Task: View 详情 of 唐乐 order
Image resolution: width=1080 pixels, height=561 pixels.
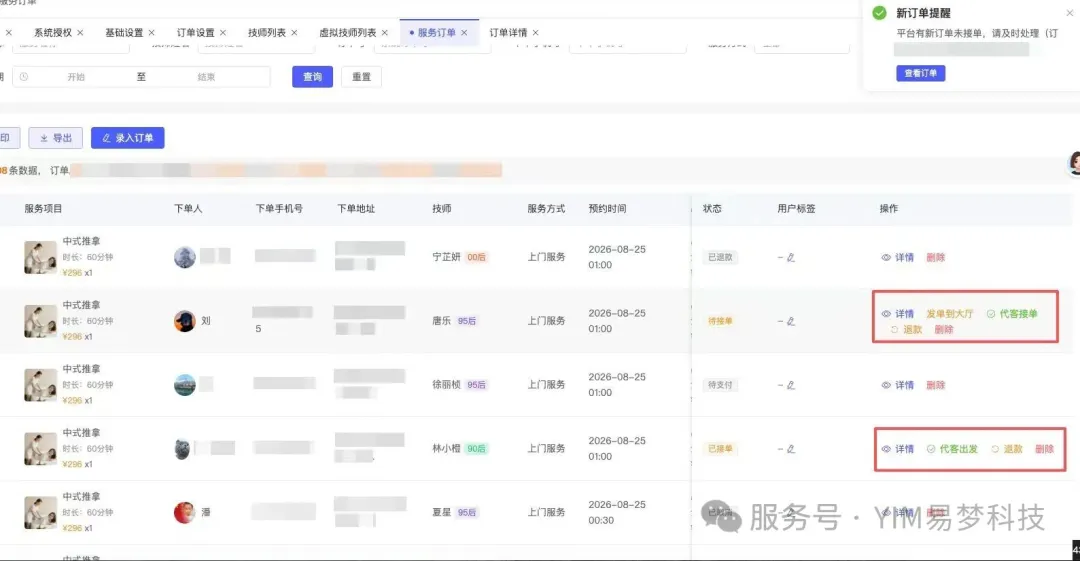Action: [898, 314]
